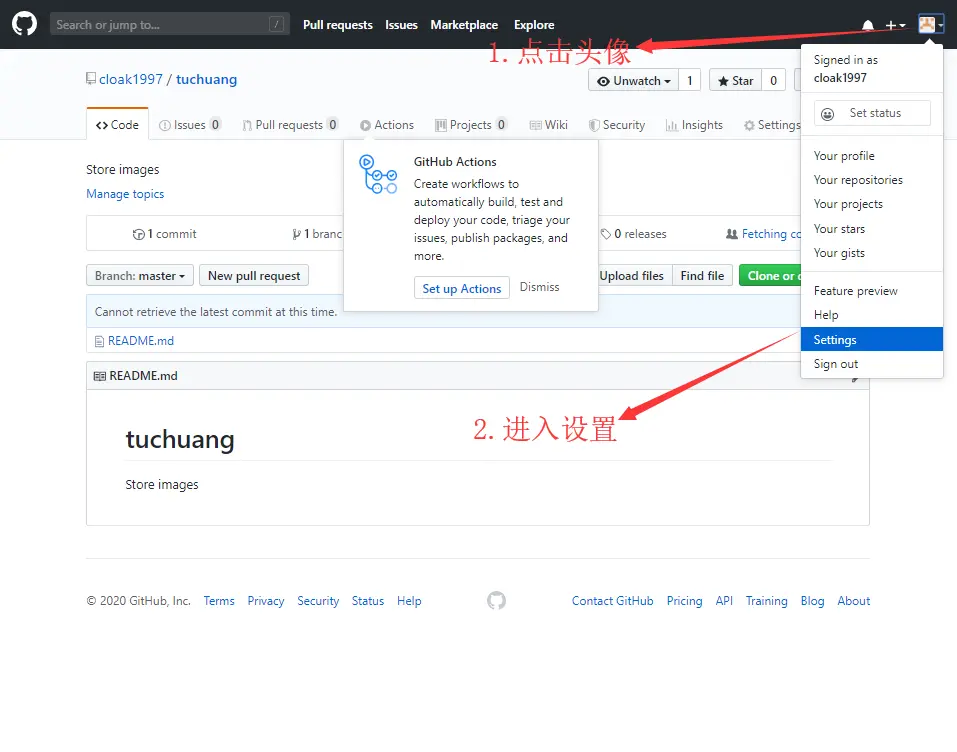Expand the Unwatch dropdown button
The width and height of the screenshot is (957, 752).
click(x=633, y=81)
